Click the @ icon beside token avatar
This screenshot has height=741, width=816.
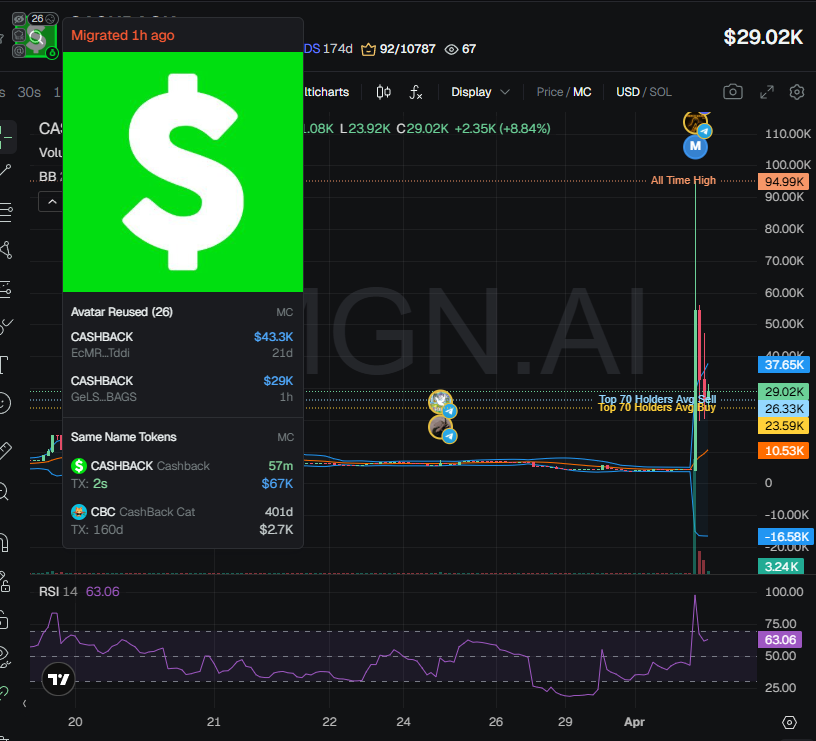tap(19, 50)
